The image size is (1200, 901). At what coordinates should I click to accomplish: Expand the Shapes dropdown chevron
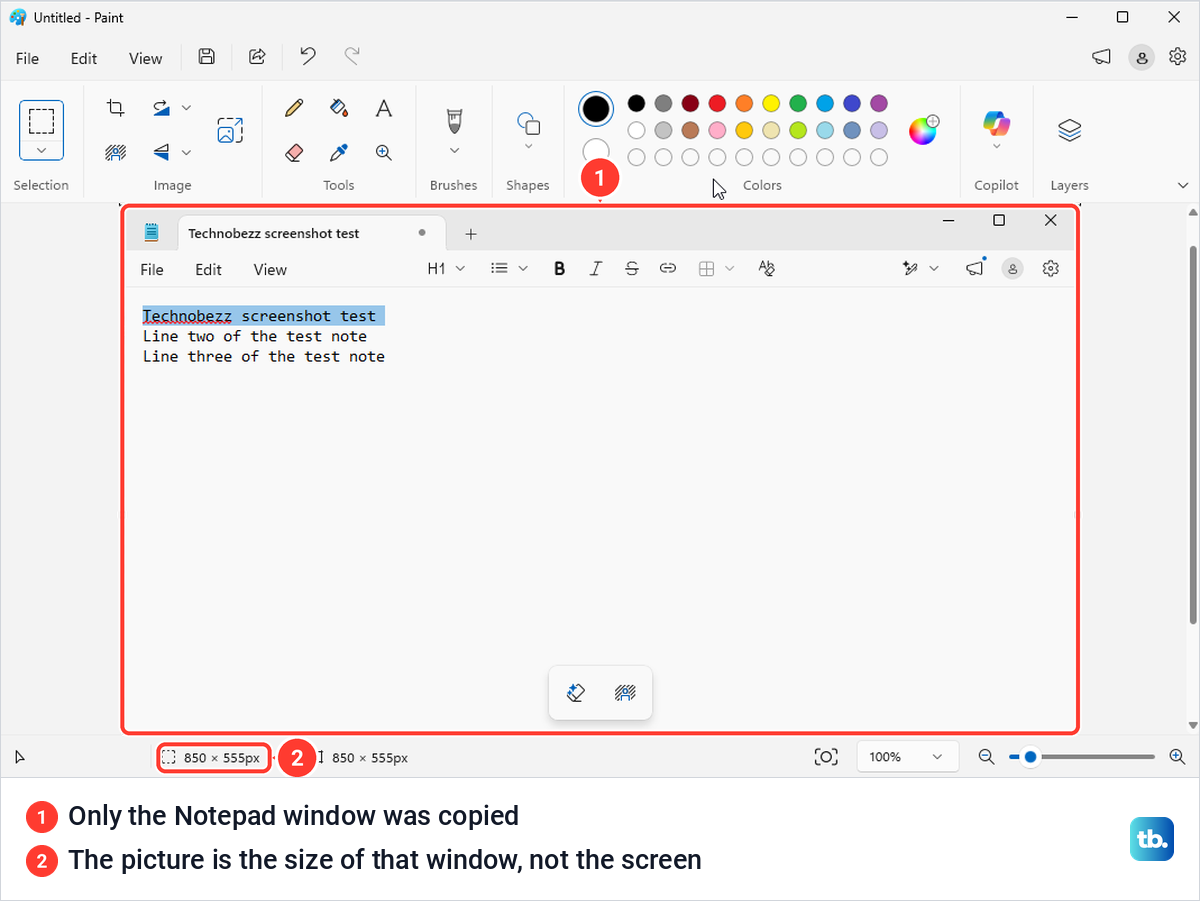point(528,147)
